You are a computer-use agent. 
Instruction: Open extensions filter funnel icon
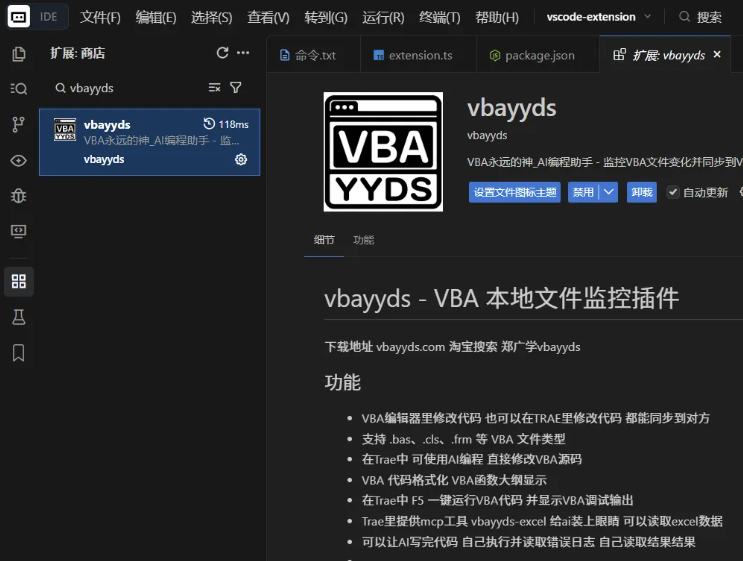pyautogui.click(x=236, y=88)
